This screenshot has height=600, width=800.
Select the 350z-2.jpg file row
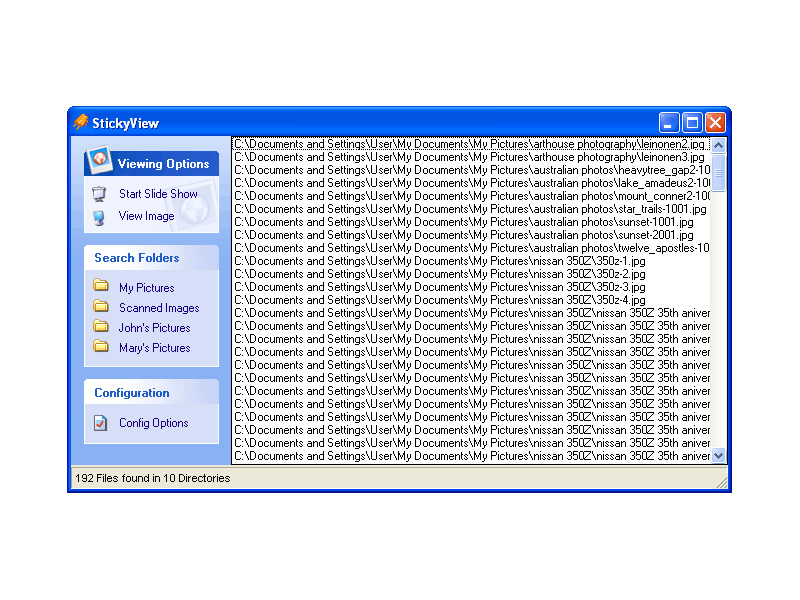[471, 274]
